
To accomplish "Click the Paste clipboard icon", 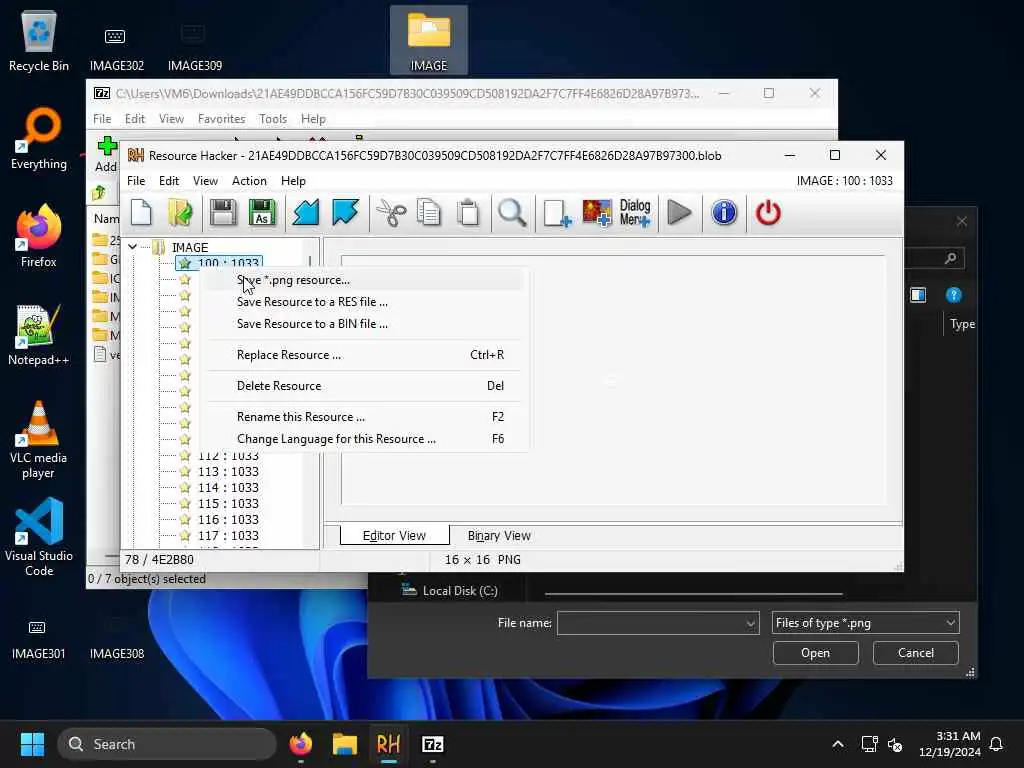I will point(468,213).
